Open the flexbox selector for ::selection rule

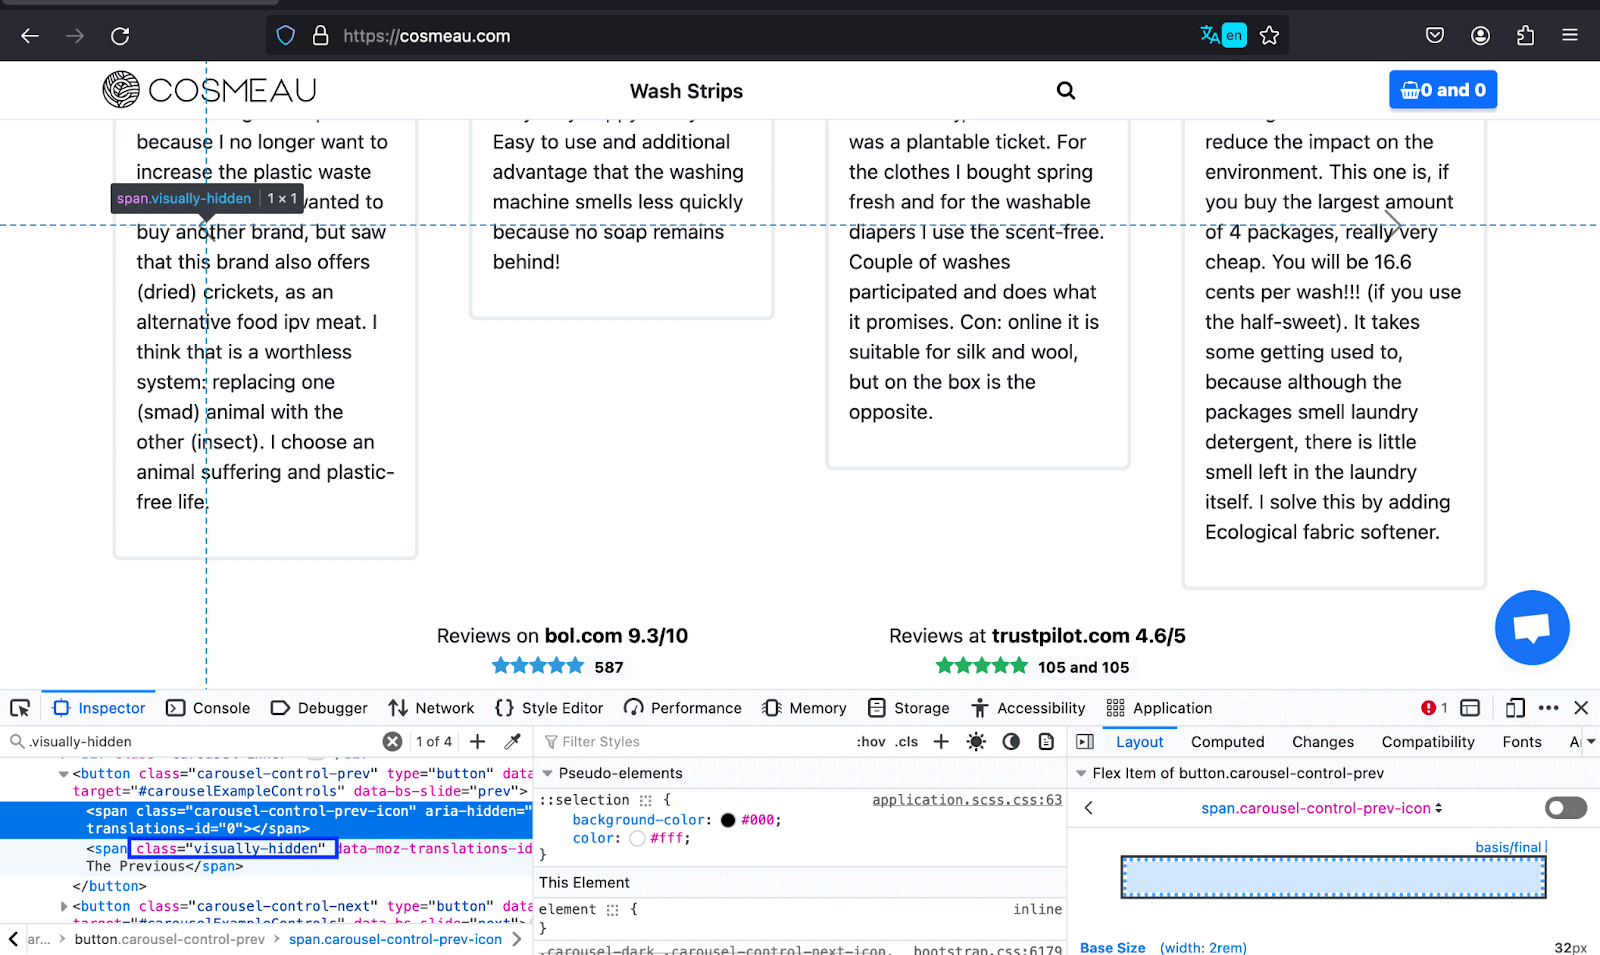pyautogui.click(x=646, y=800)
